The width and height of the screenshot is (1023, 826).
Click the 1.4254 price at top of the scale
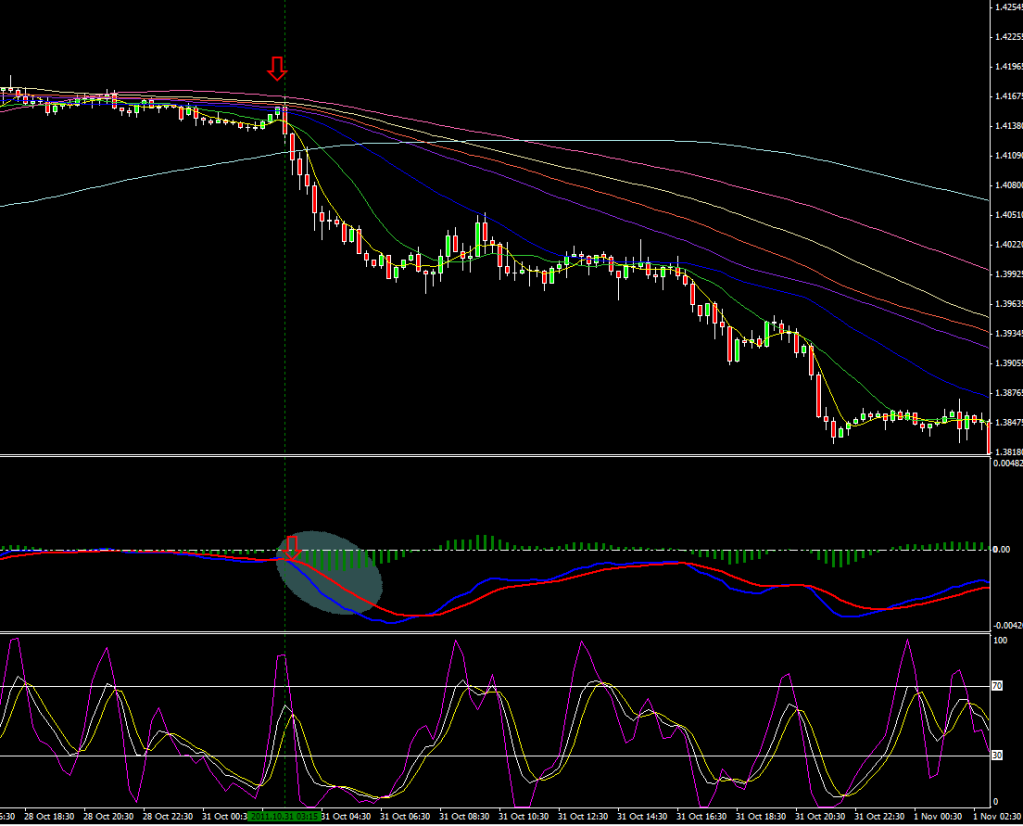1006,8
